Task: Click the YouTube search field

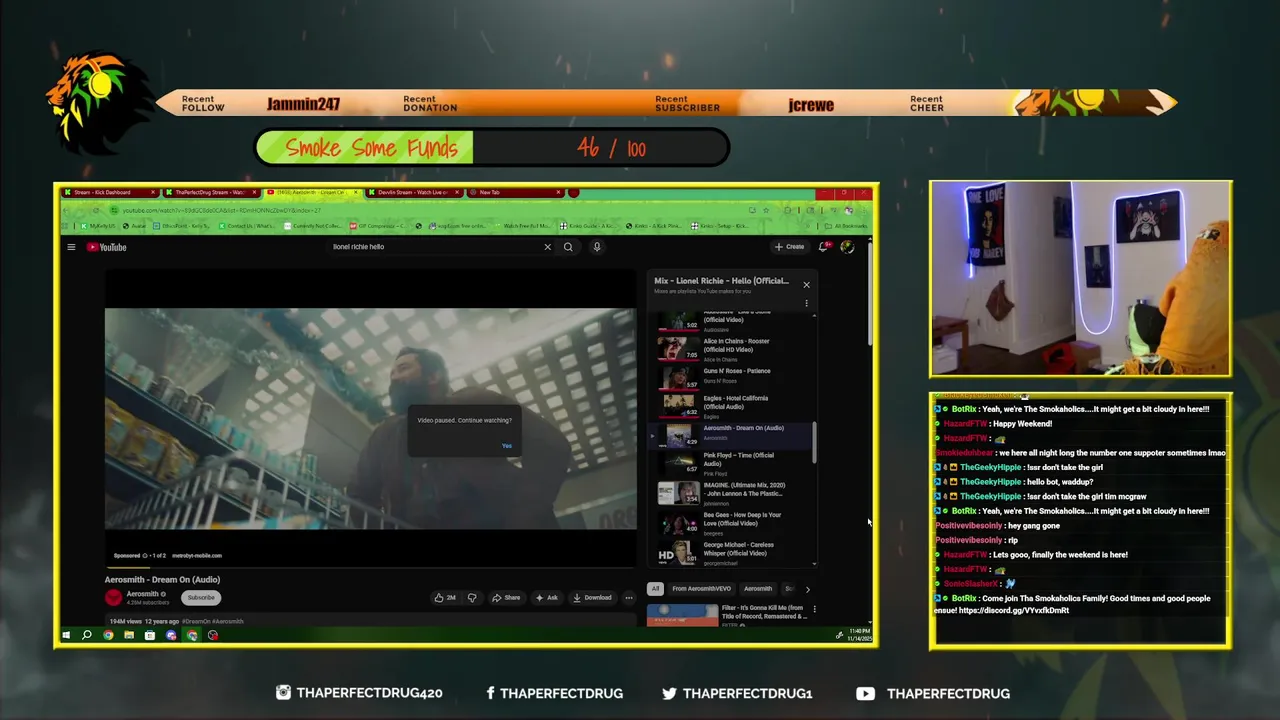Action: pyautogui.click(x=435, y=247)
